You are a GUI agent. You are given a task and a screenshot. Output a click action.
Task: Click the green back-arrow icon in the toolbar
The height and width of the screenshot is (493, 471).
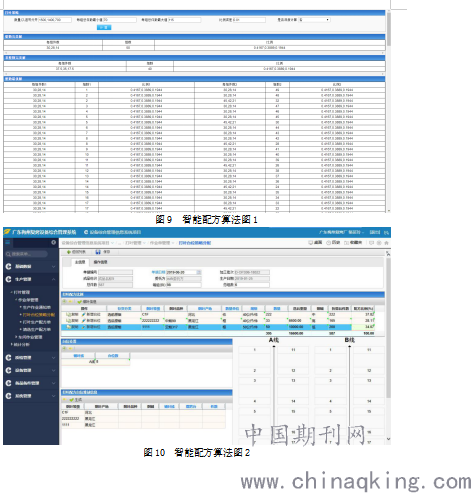pyautogui.click(x=69, y=252)
